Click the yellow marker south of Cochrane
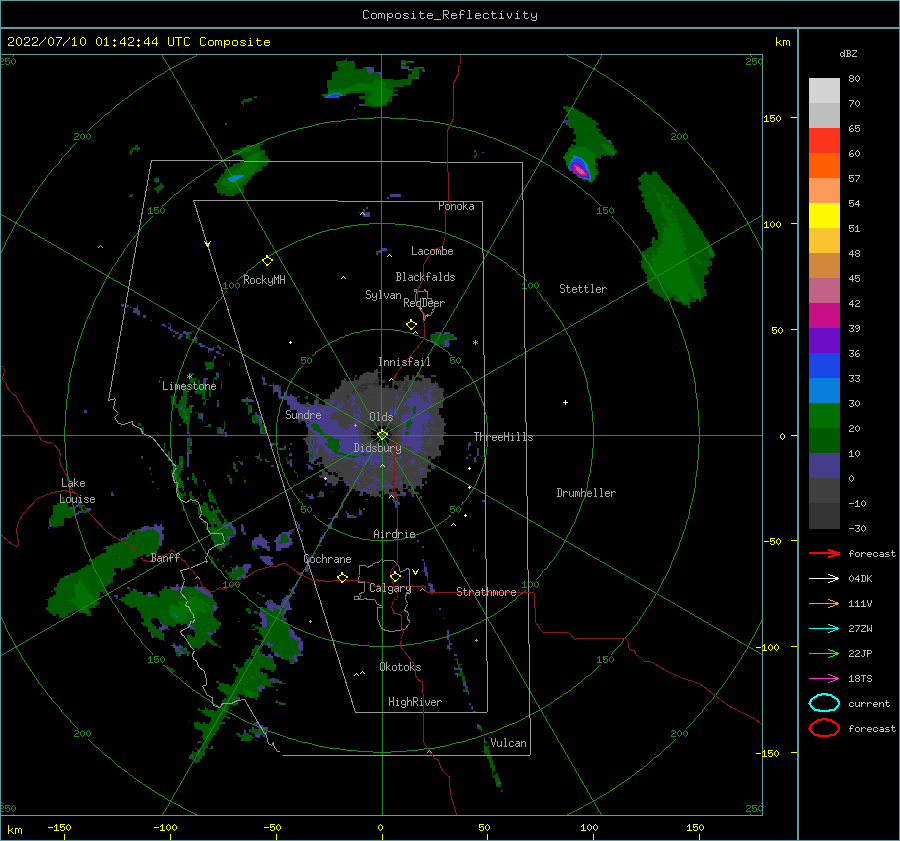The image size is (900, 841). click(x=342, y=577)
